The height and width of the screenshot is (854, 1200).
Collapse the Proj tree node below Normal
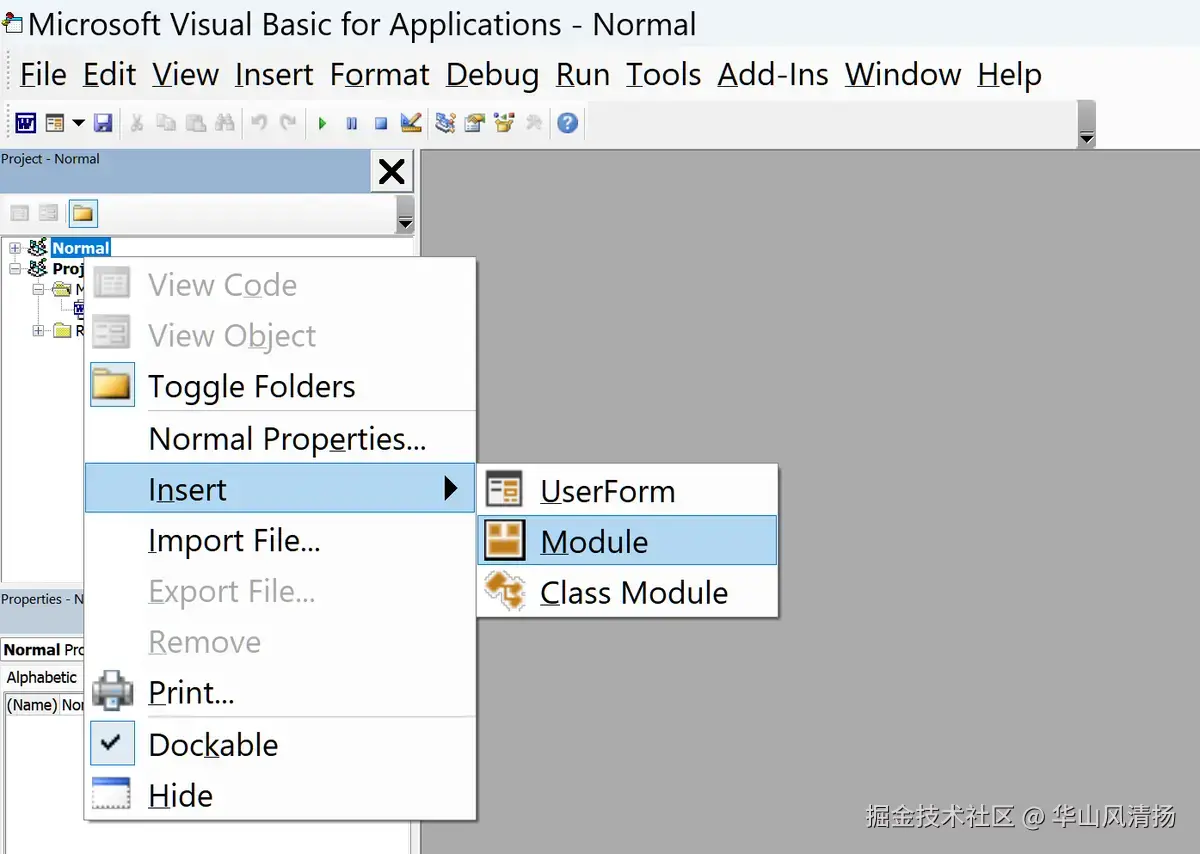[15, 268]
